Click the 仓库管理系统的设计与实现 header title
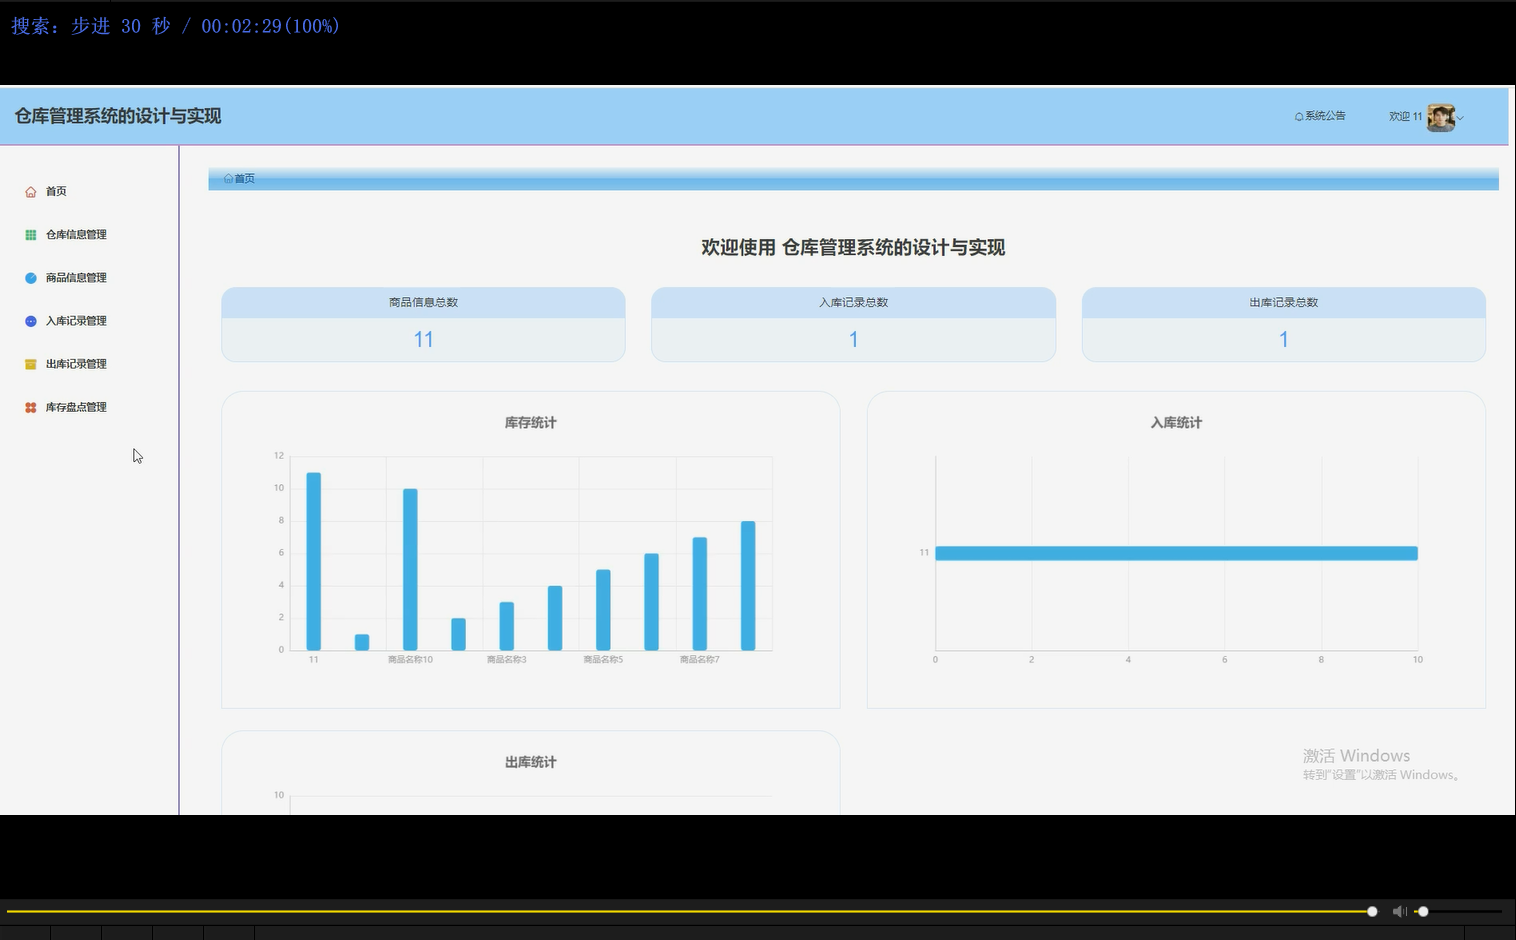Viewport: 1516px width, 940px height. [118, 116]
